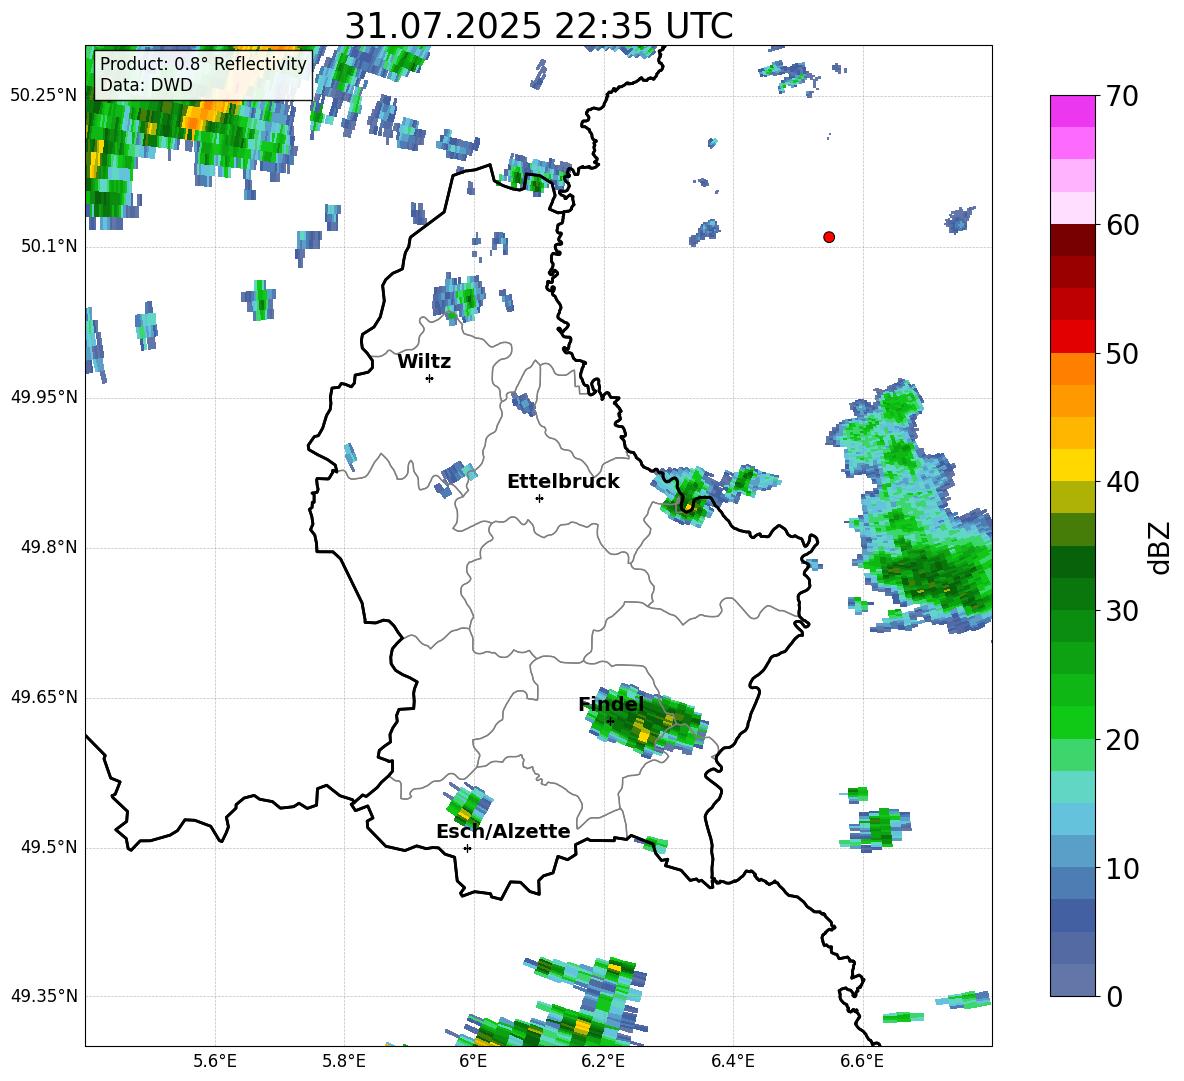Click the red dot station marker
This screenshot has height=1081, width=1184.
tap(829, 237)
